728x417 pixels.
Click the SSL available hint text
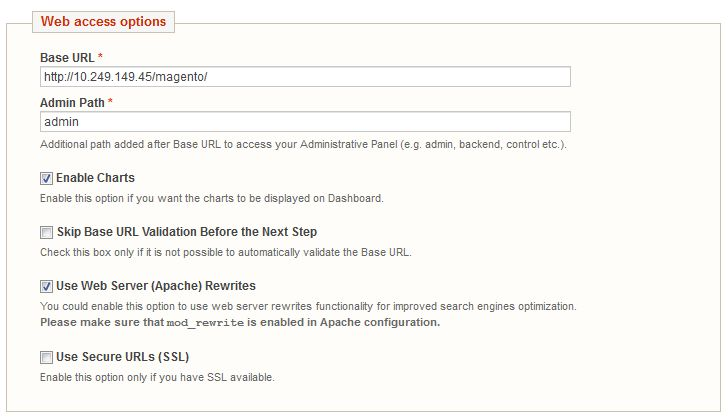tap(157, 377)
